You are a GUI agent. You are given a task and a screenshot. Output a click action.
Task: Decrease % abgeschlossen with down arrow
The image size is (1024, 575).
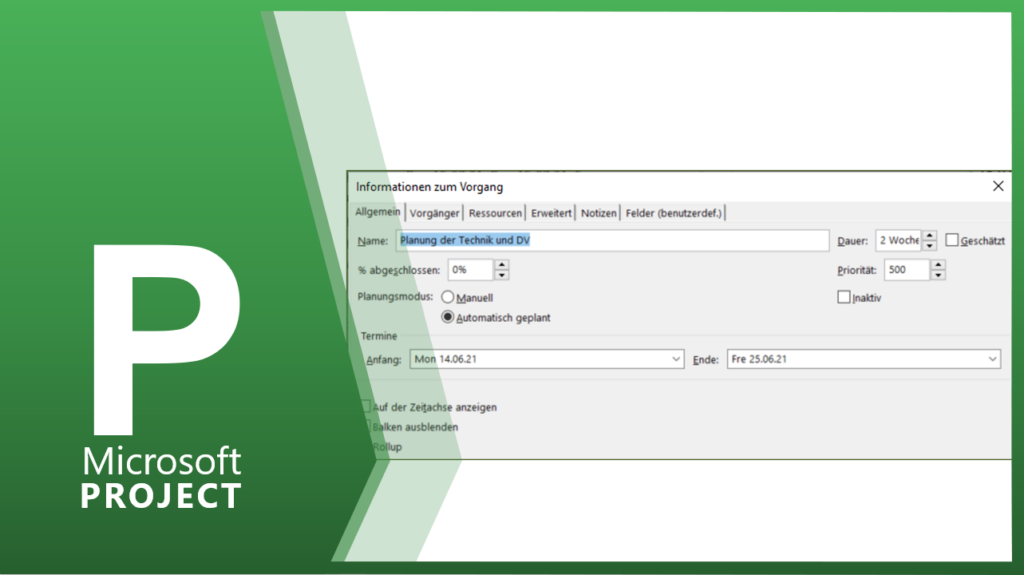pyautogui.click(x=502, y=275)
